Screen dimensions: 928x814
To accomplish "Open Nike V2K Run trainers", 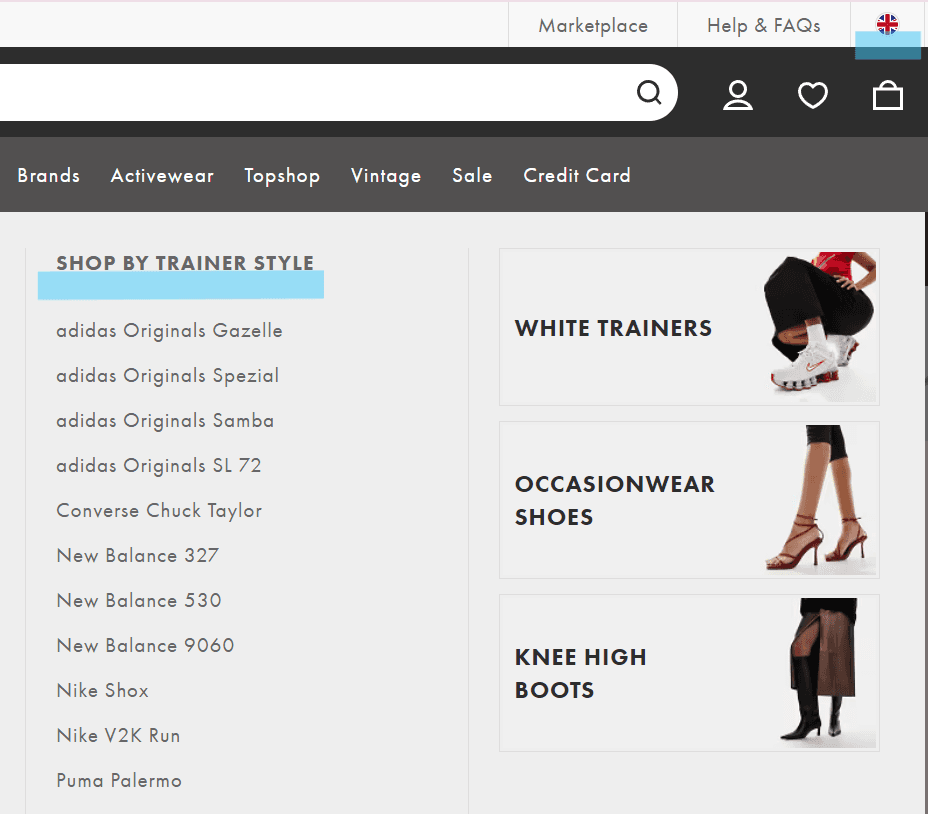I will [118, 735].
